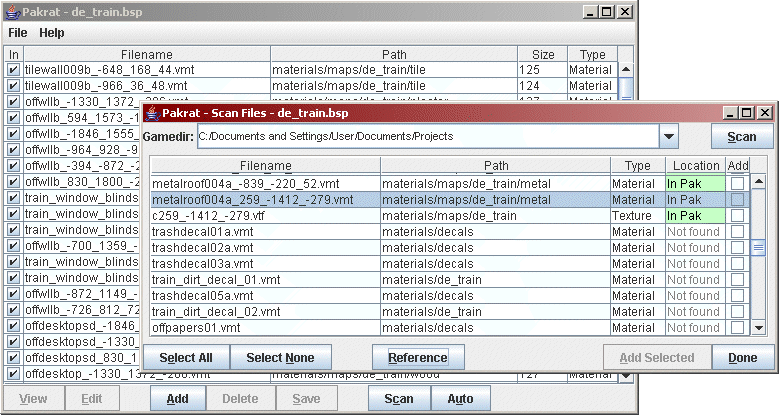The image size is (779, 415).
Task: Close the main Pakrat window
Action: pos(624,12)
